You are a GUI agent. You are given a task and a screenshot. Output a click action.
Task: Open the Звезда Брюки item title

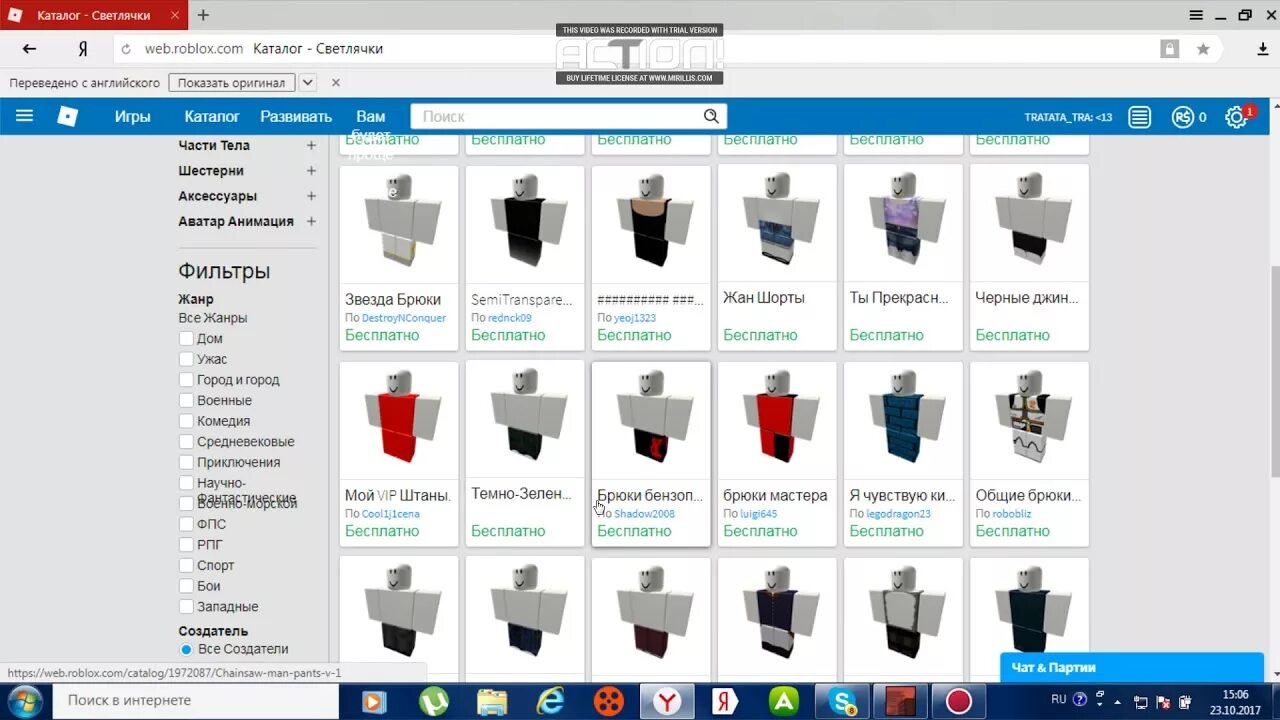pyautogui.click(x=393, y=299)
